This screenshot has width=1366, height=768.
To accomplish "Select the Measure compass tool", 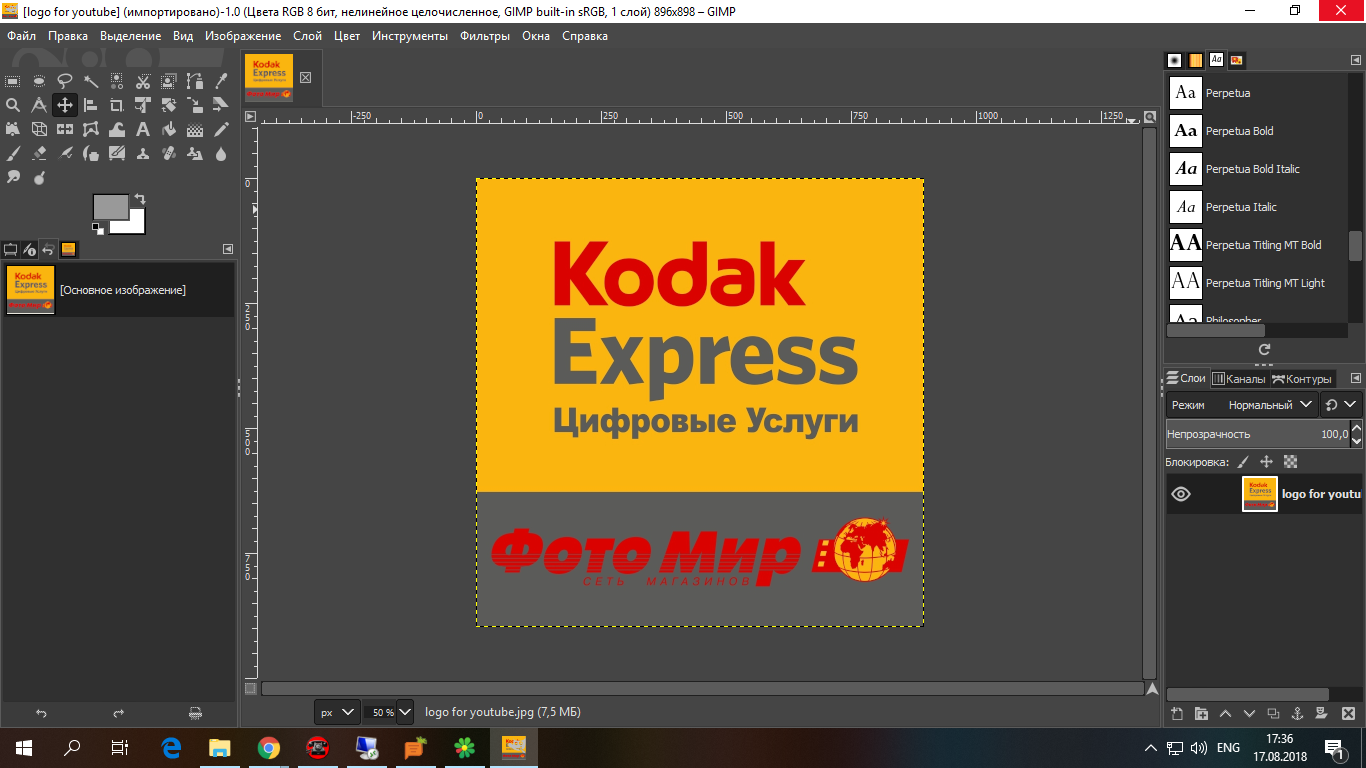I will click(x=39, y=105).
